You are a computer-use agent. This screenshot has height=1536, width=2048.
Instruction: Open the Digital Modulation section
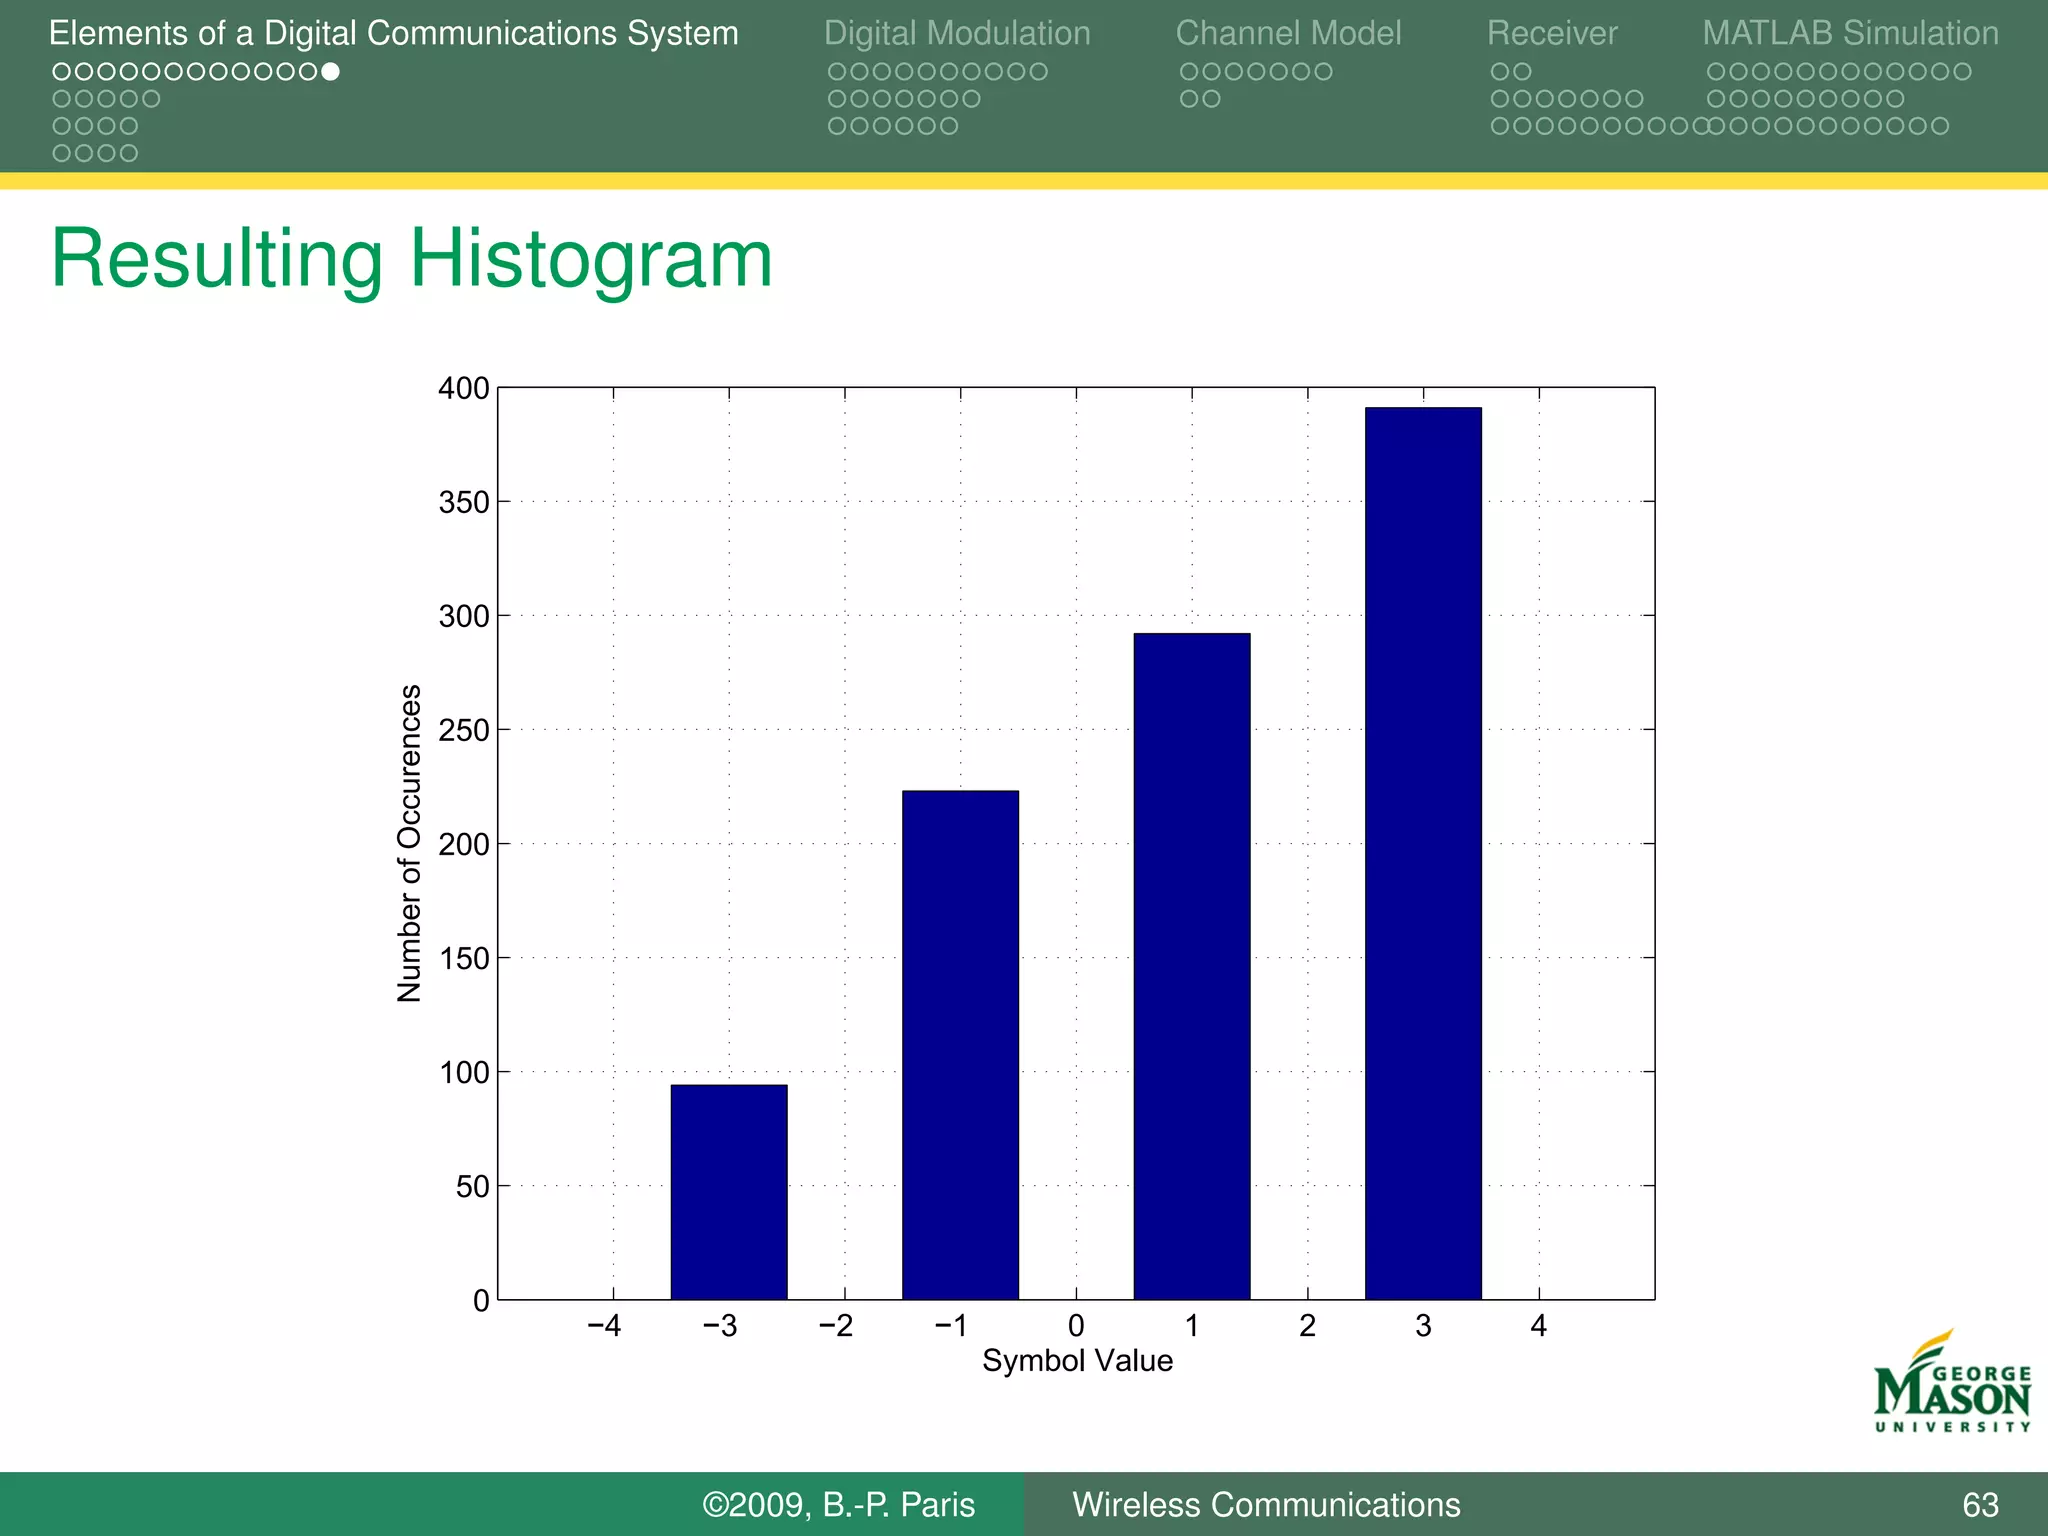click(x=956, y=33)
